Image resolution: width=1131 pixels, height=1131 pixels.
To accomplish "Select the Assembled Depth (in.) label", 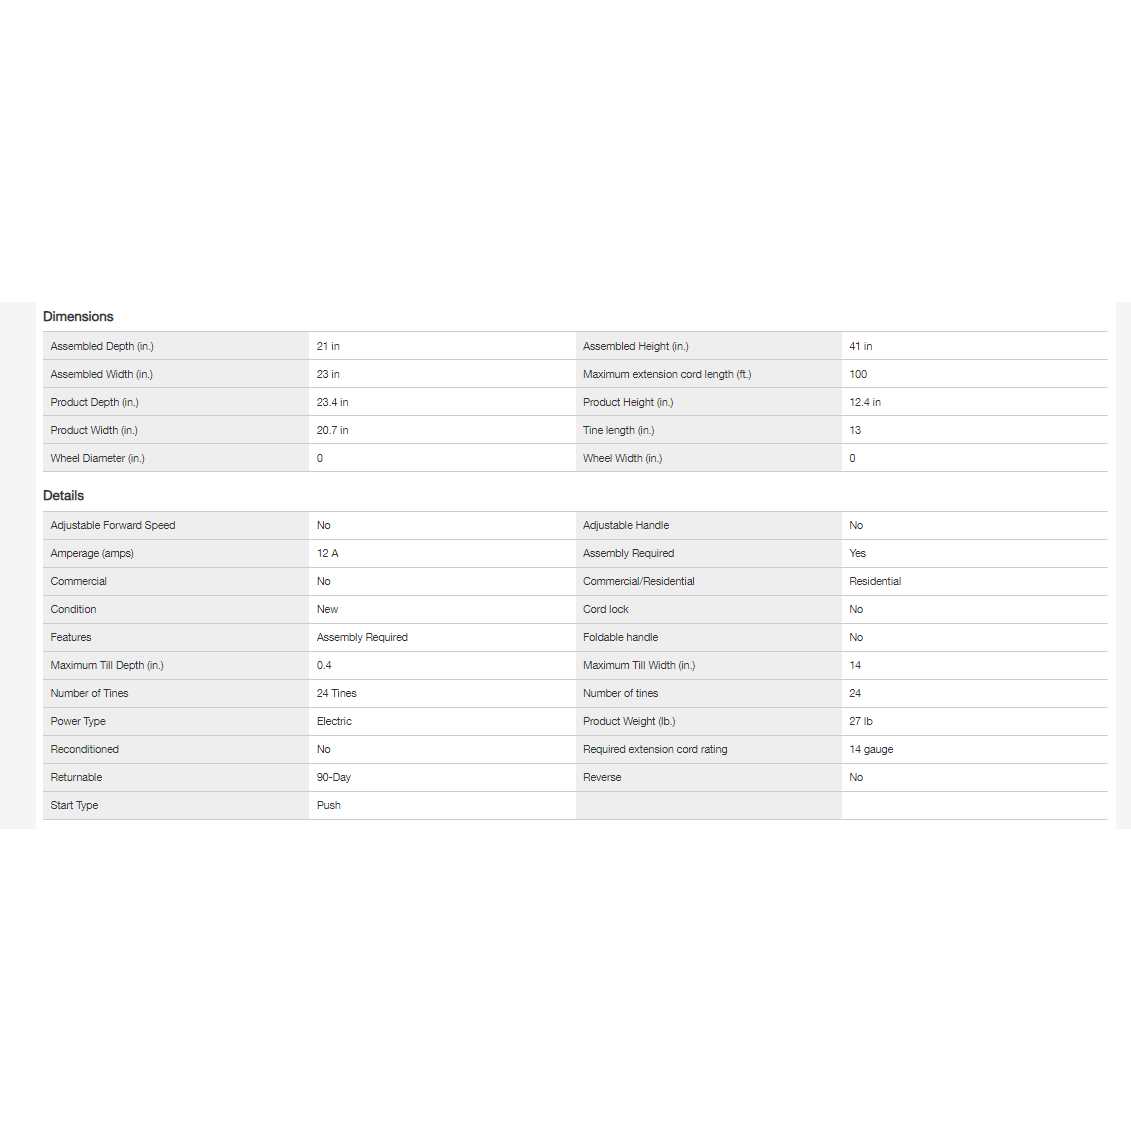I will [x=102, y=346].
